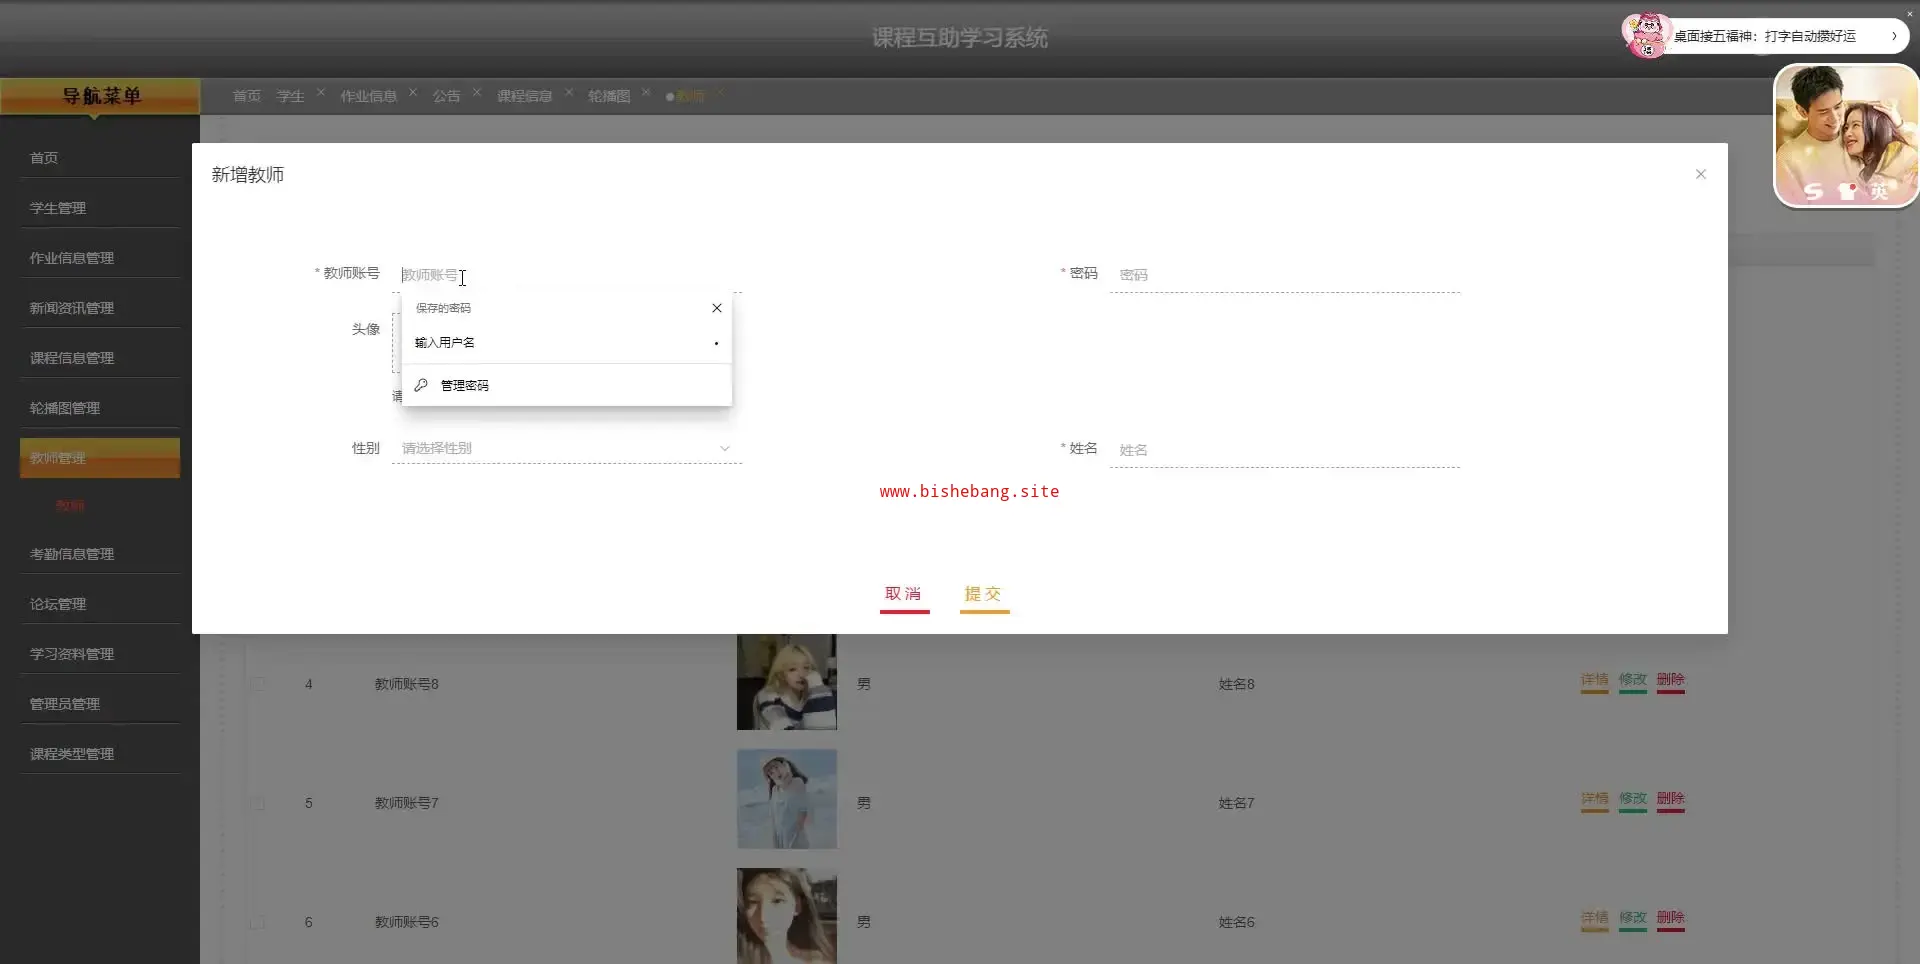
Task: Click 删除 for 教师账号7
Action: pyautogui.click(x=1671, y=799)
